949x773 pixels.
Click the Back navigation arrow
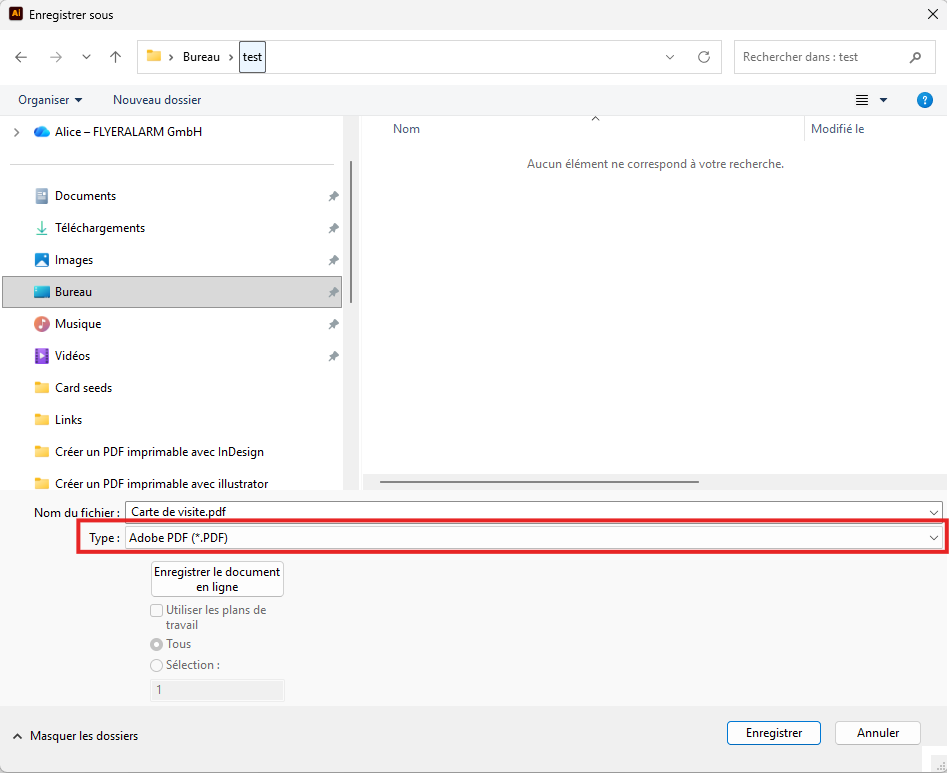coord(22,57)
